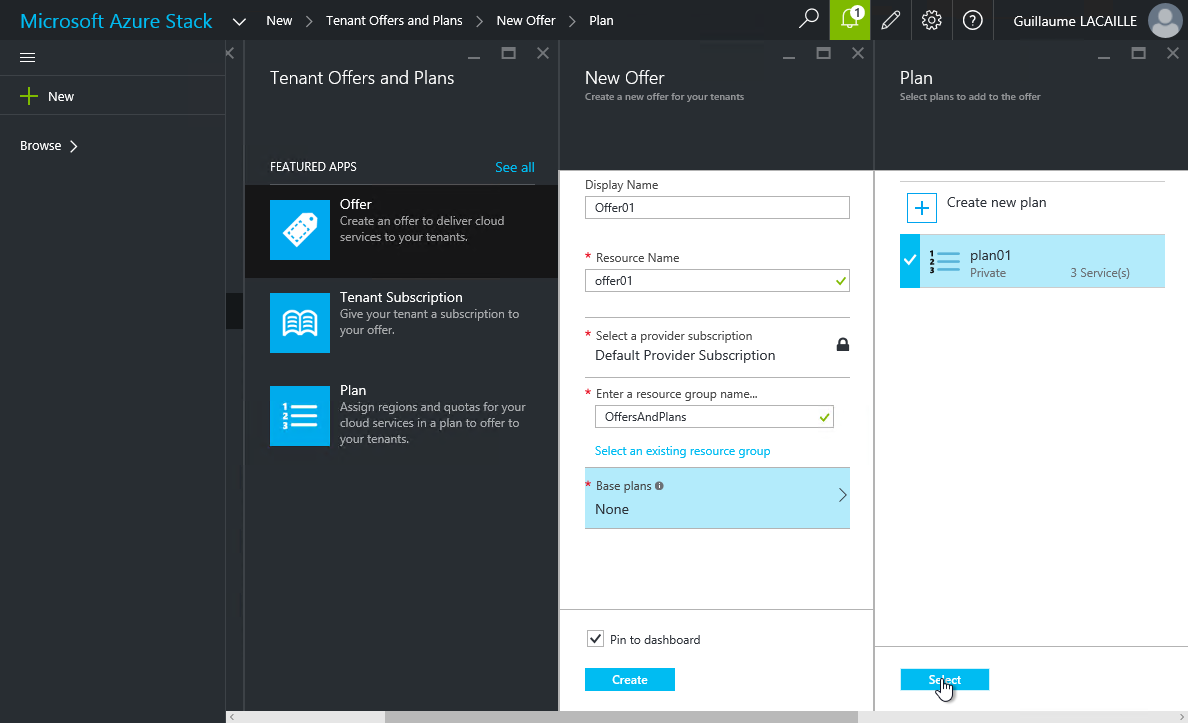Click Default Provider Subscription text

[685, 355]
